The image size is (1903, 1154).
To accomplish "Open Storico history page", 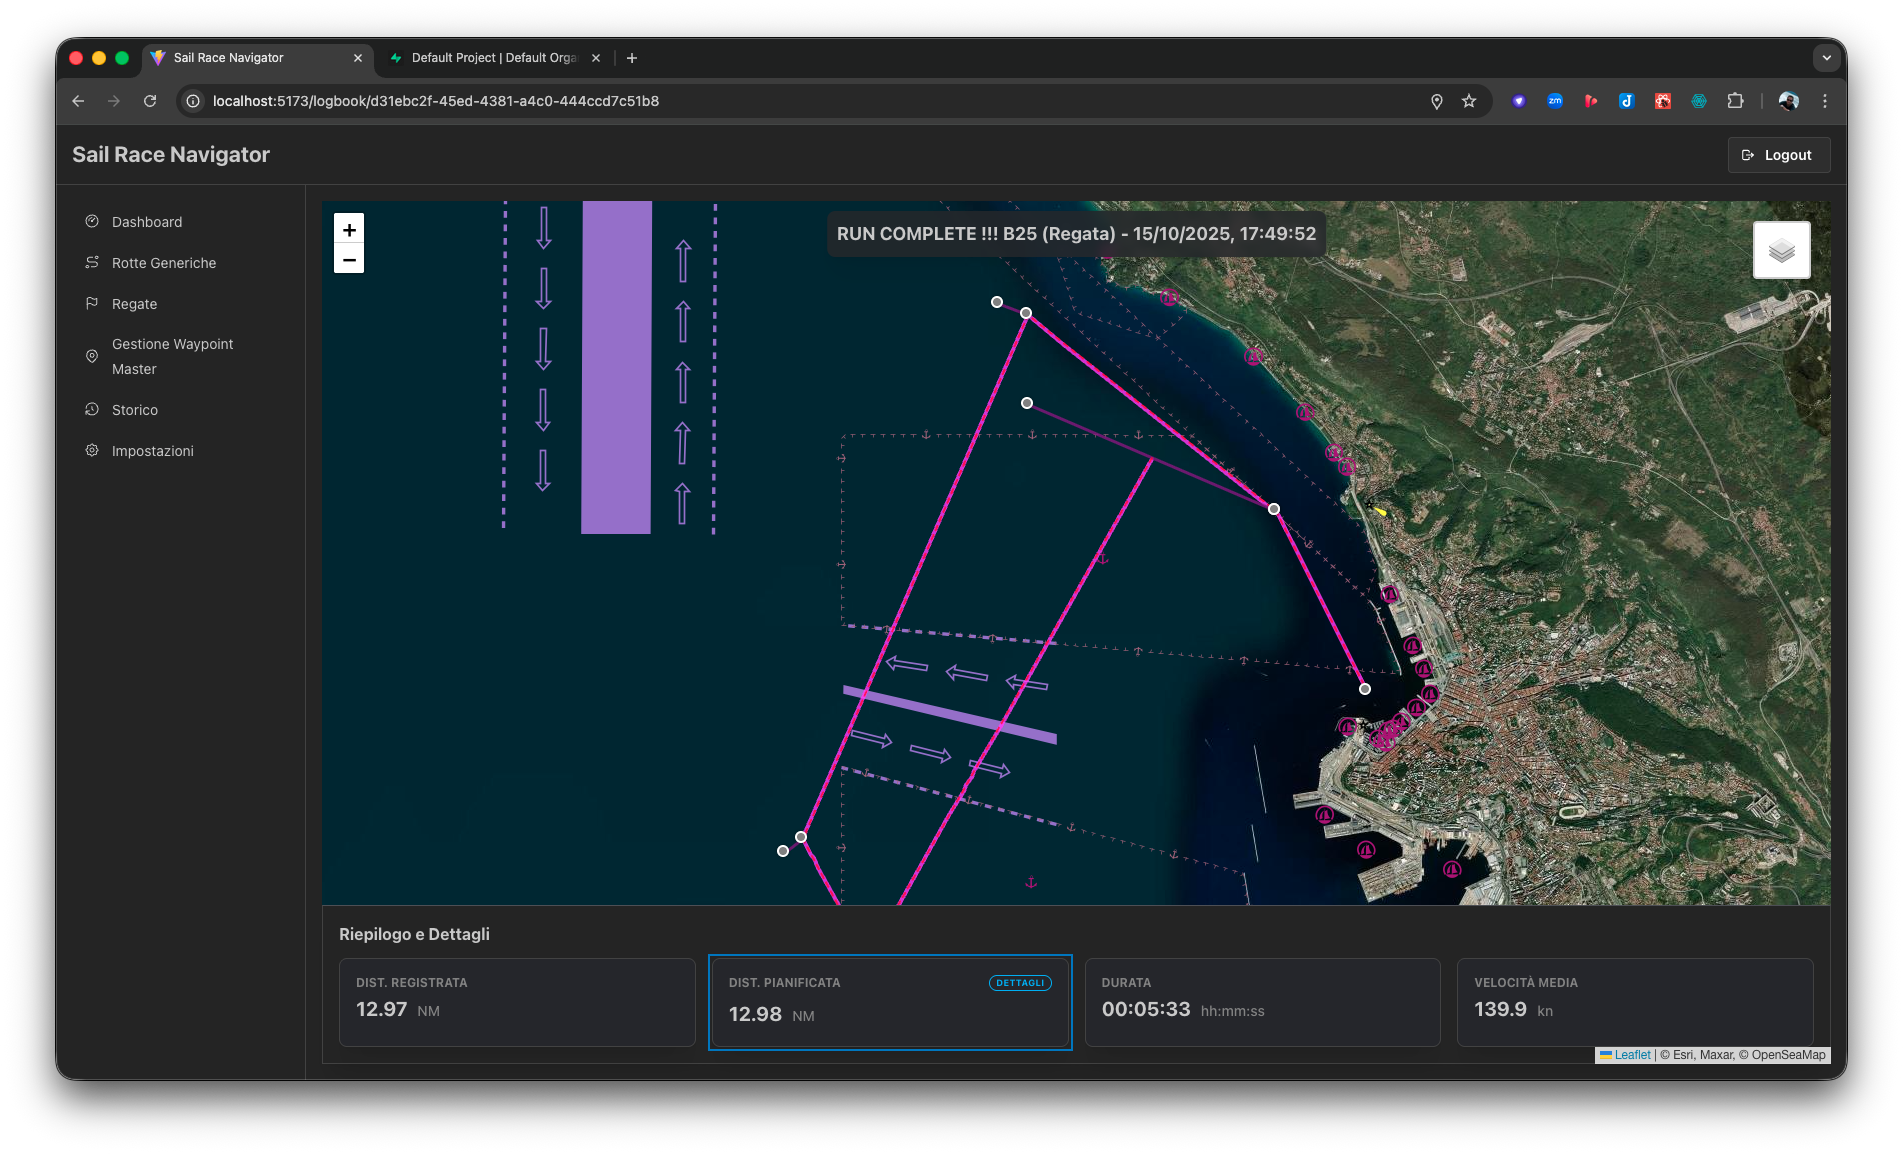I will pos(135,410).
